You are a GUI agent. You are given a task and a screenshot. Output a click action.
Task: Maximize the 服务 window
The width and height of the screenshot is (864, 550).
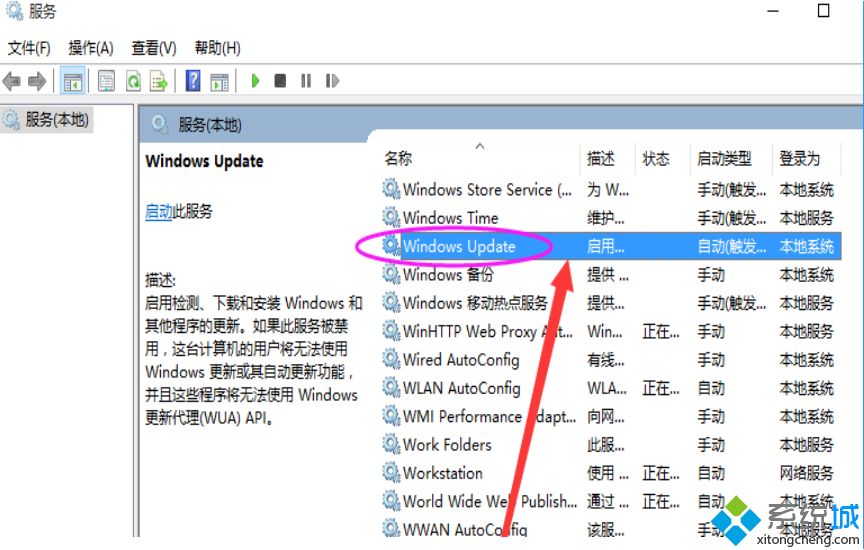(823, 10)
